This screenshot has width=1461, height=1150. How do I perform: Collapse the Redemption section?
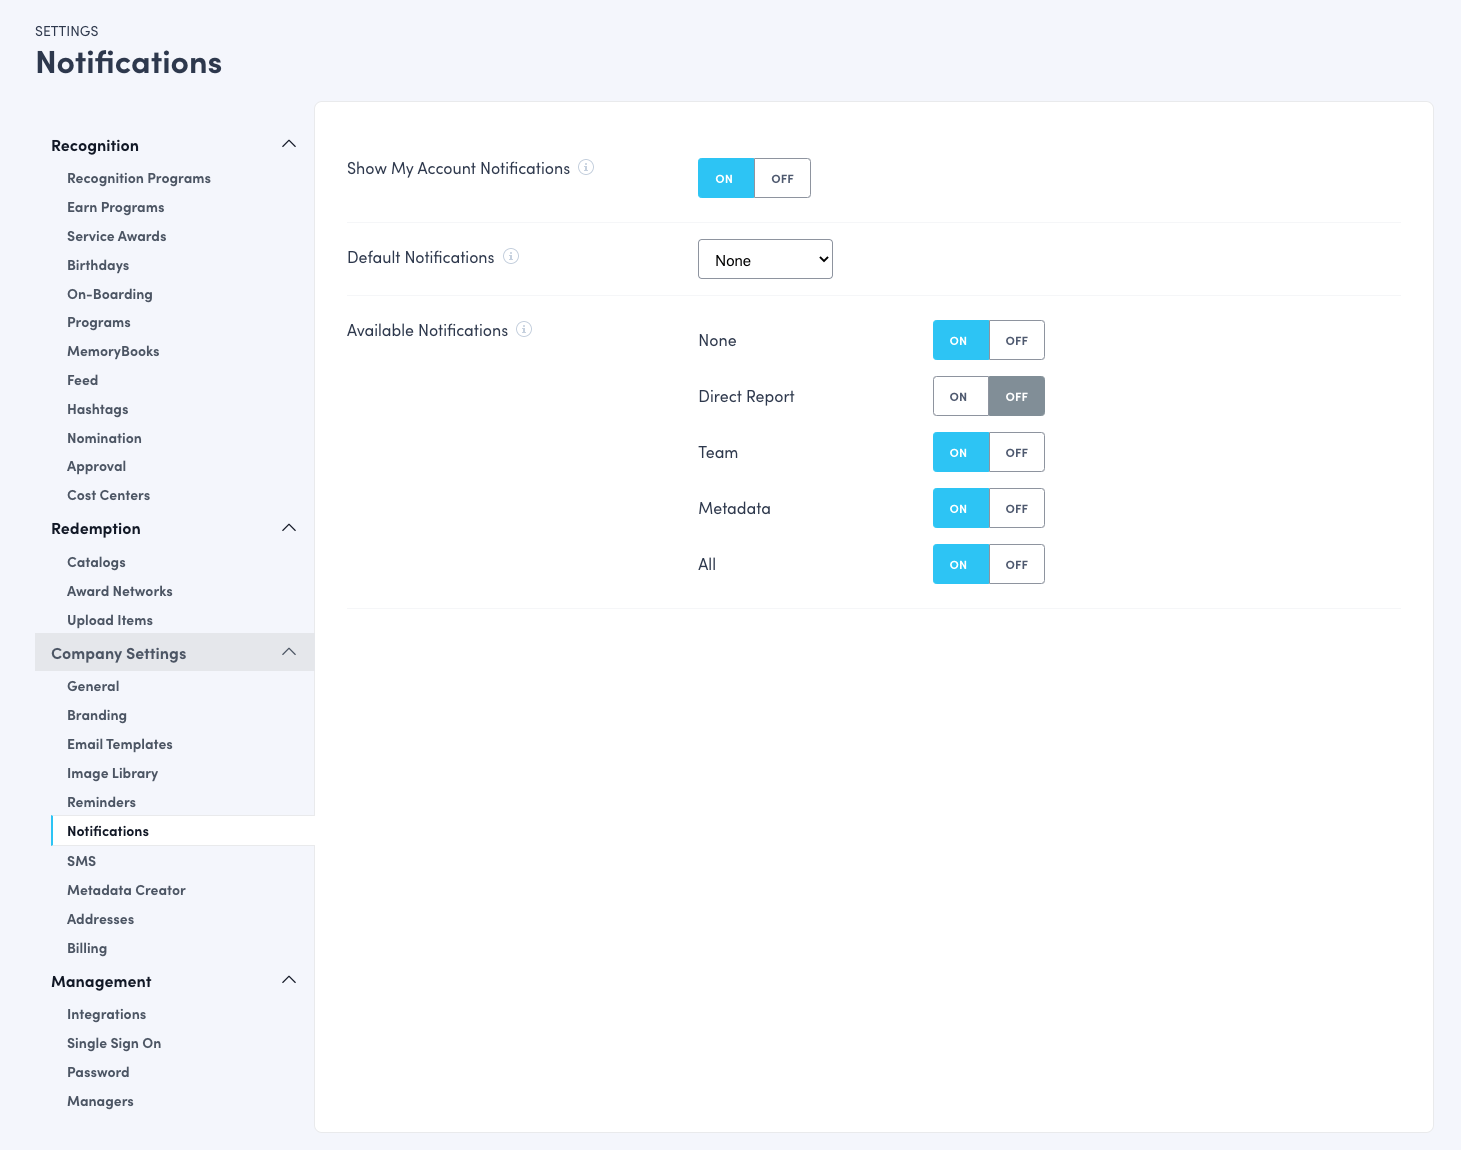pos(289,527)
